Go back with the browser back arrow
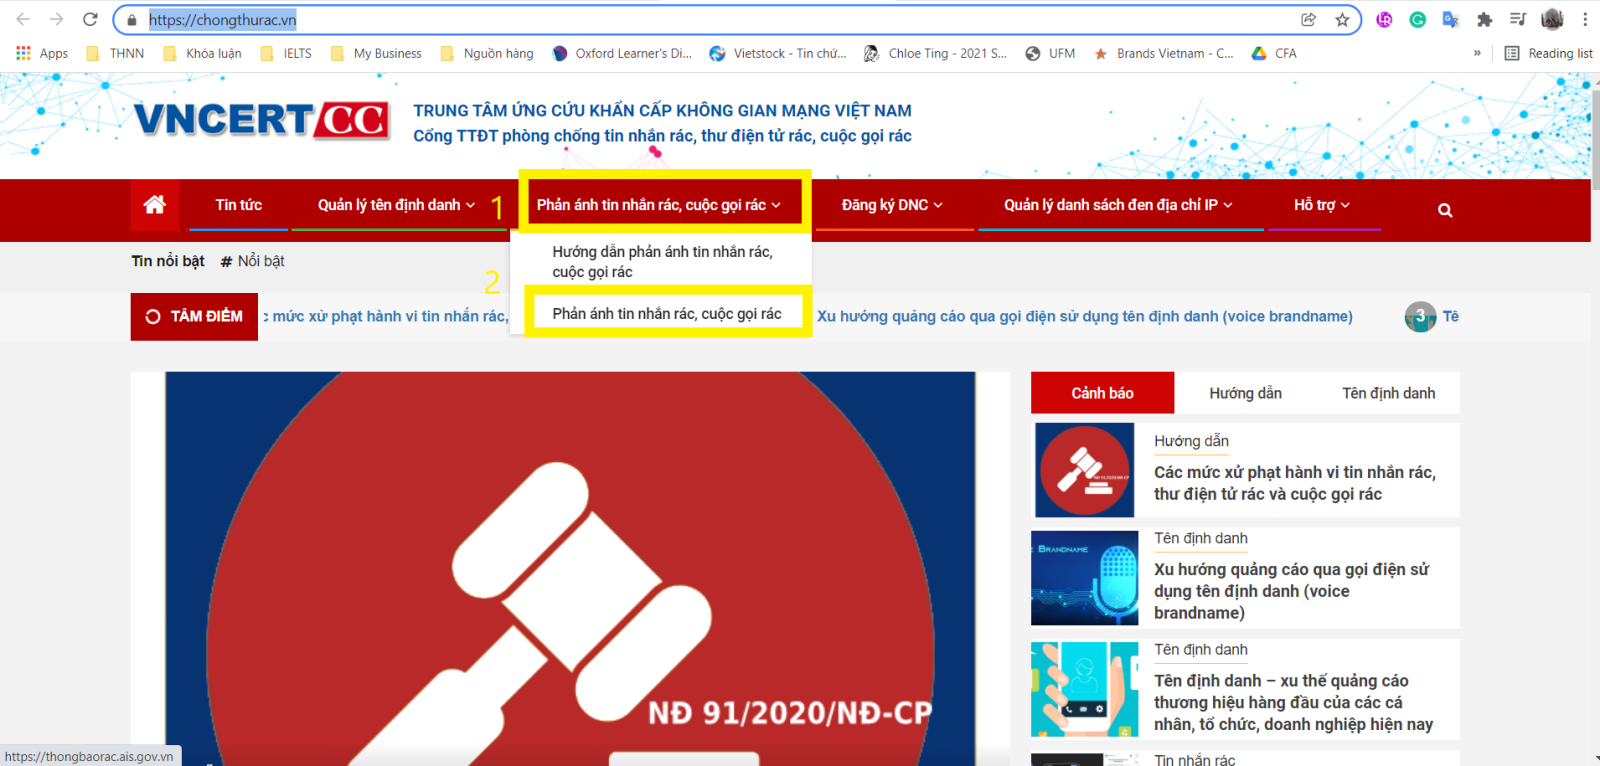This screenshot has width=1600, height=766. pyautogui.click(x=23, y=19)
